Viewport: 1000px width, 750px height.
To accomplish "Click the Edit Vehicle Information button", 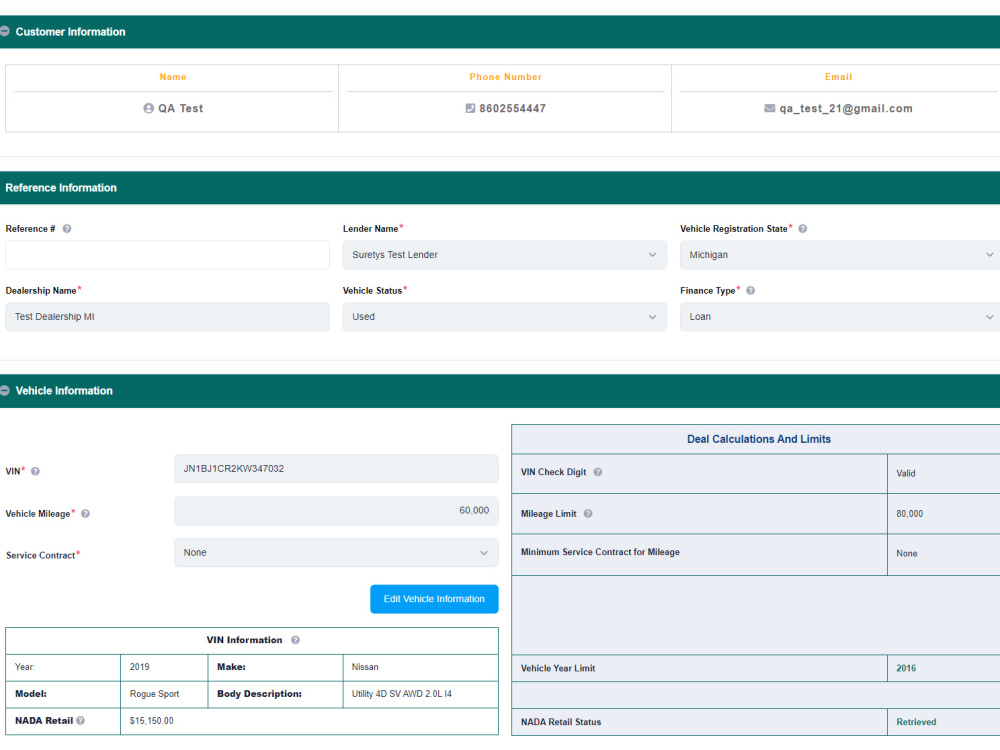I will pyautogui.click(x=433, y=598).
